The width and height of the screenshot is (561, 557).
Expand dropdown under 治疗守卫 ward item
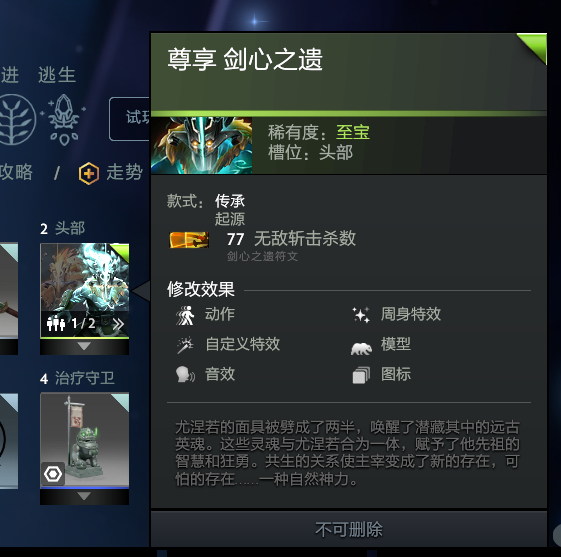coord(84,497)
